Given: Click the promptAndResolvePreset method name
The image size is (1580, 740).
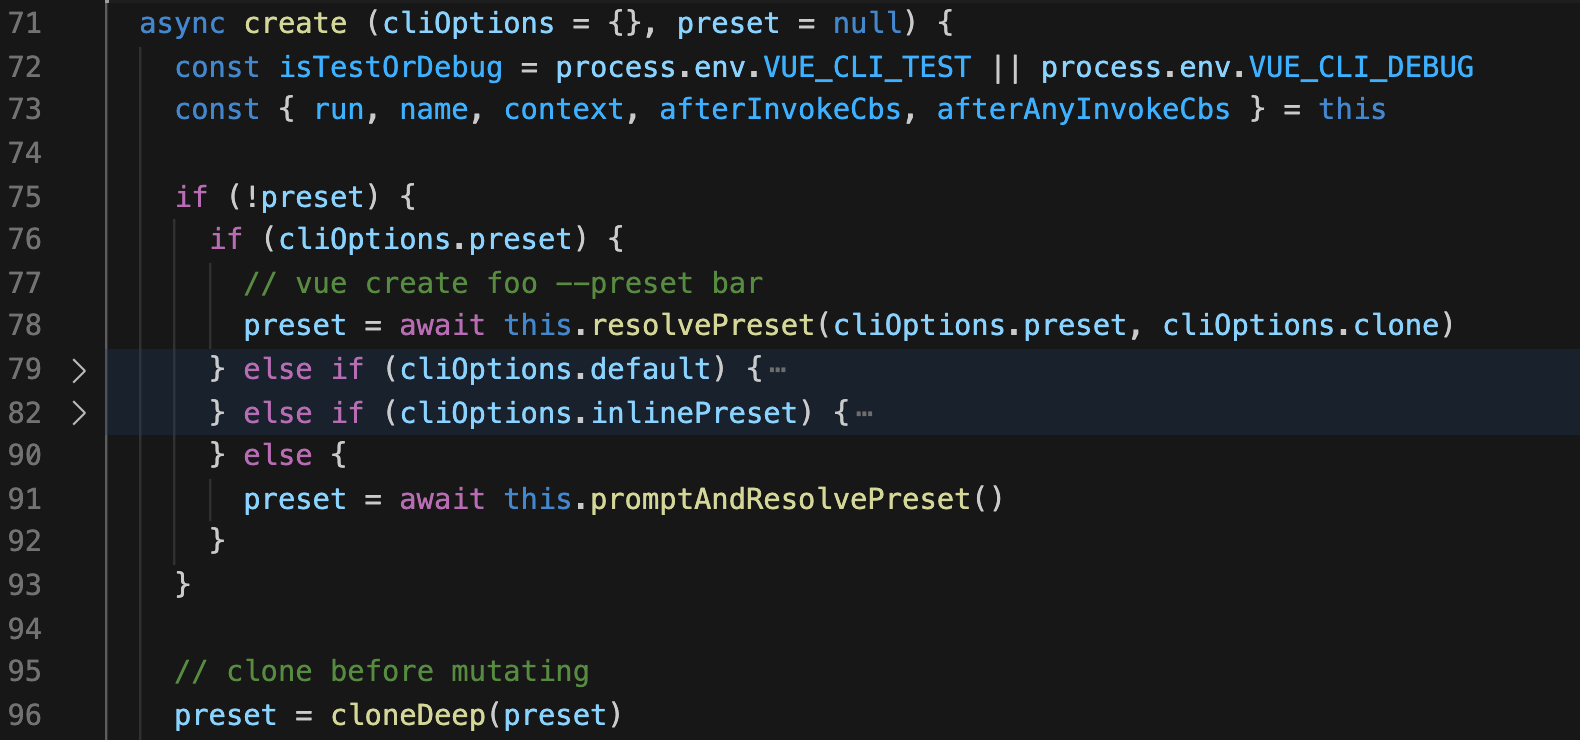Looking at the screenshot, I should 780,499.
